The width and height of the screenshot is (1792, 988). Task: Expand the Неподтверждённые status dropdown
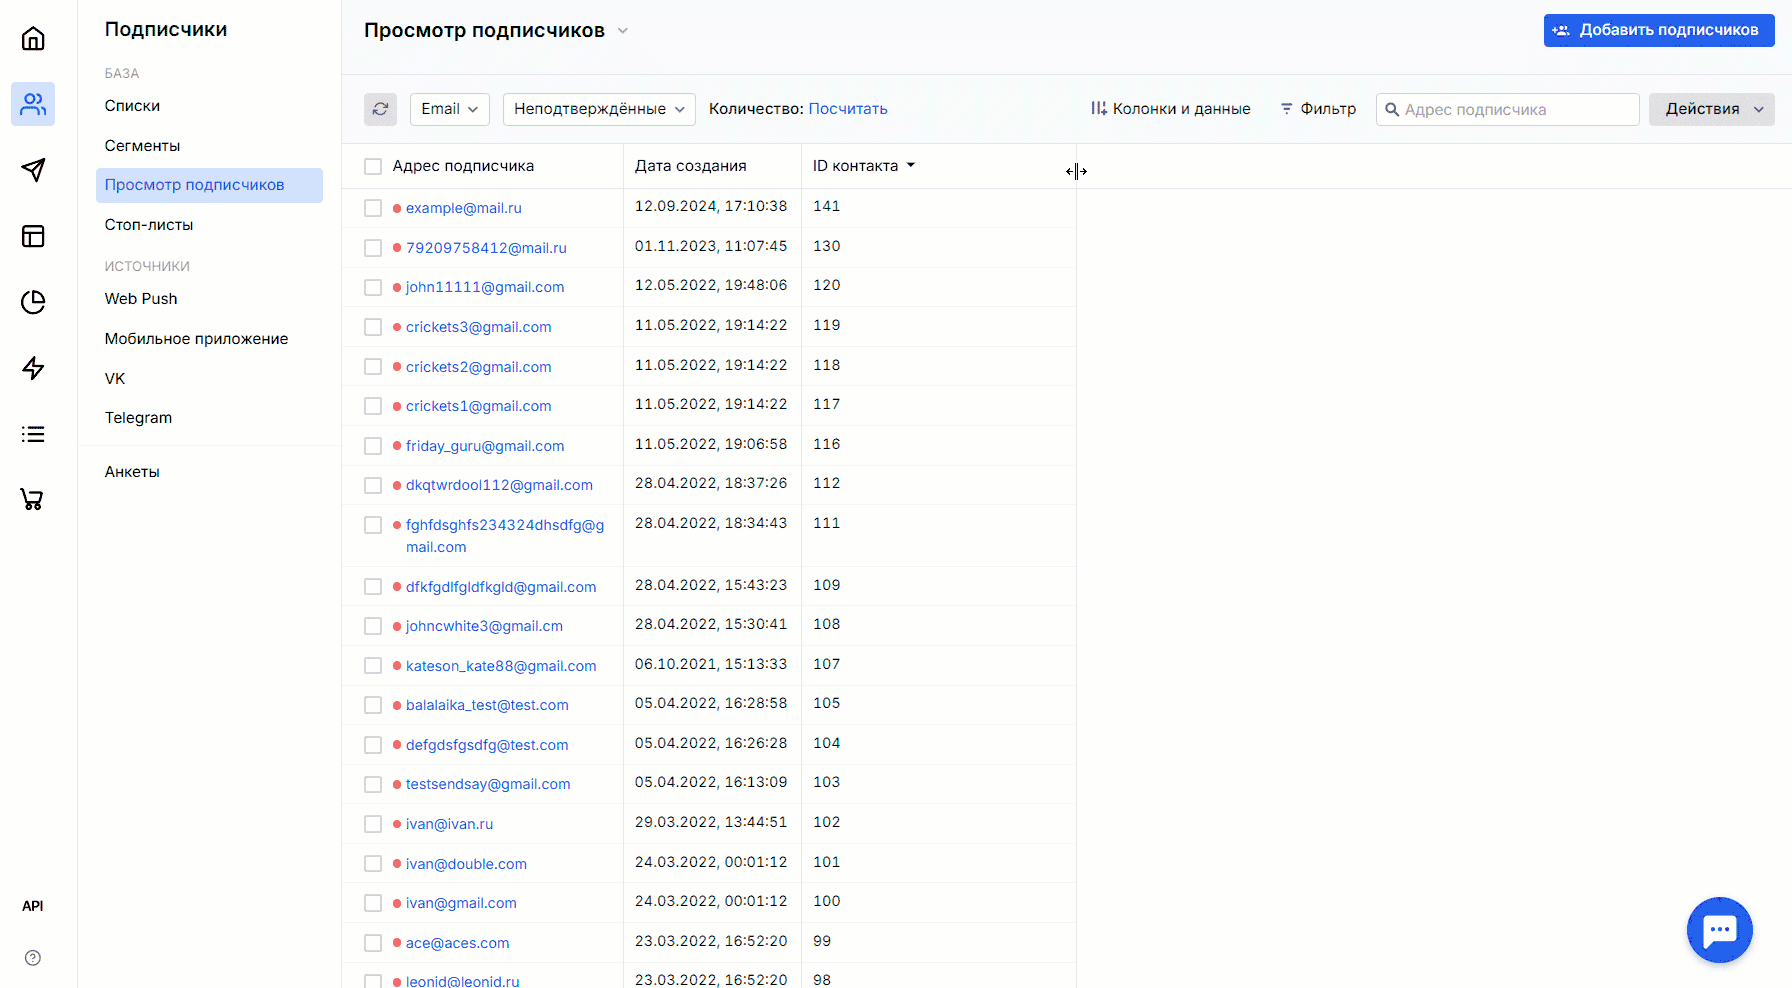(598, 109)
